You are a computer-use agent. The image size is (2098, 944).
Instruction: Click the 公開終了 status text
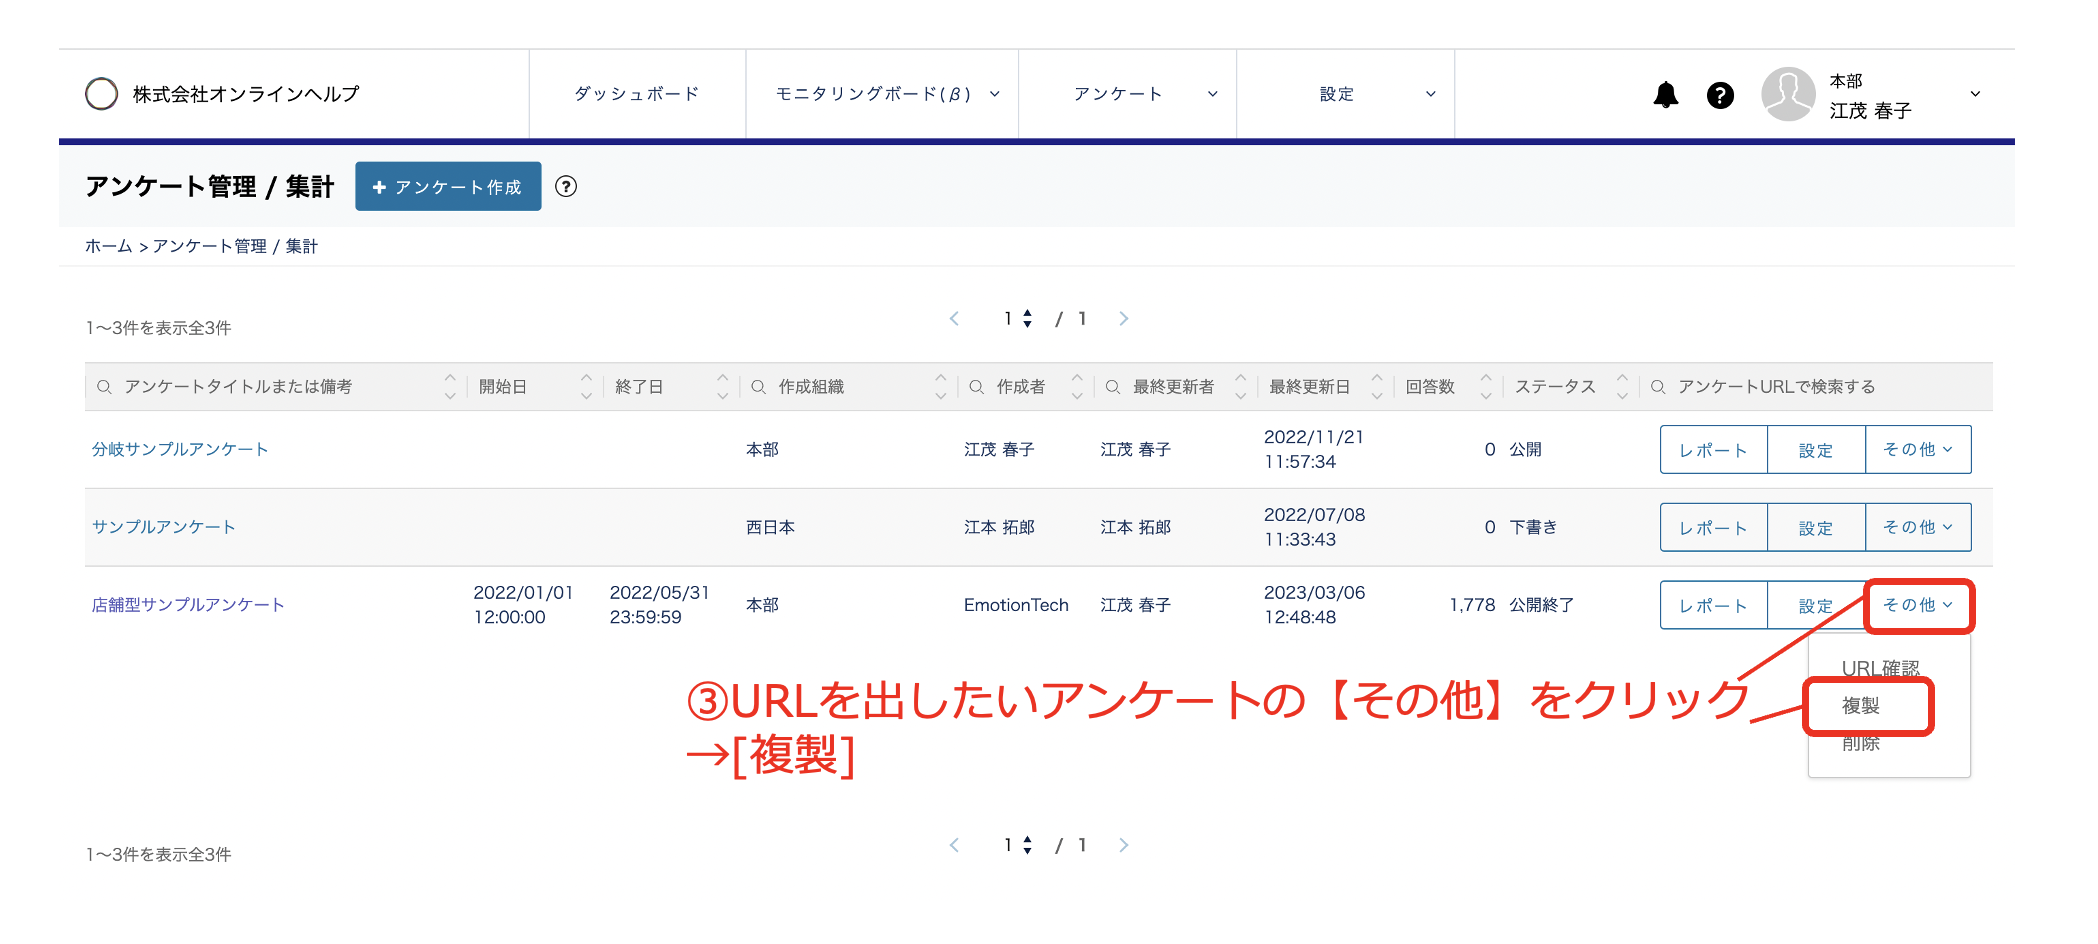click(1541, 605)
